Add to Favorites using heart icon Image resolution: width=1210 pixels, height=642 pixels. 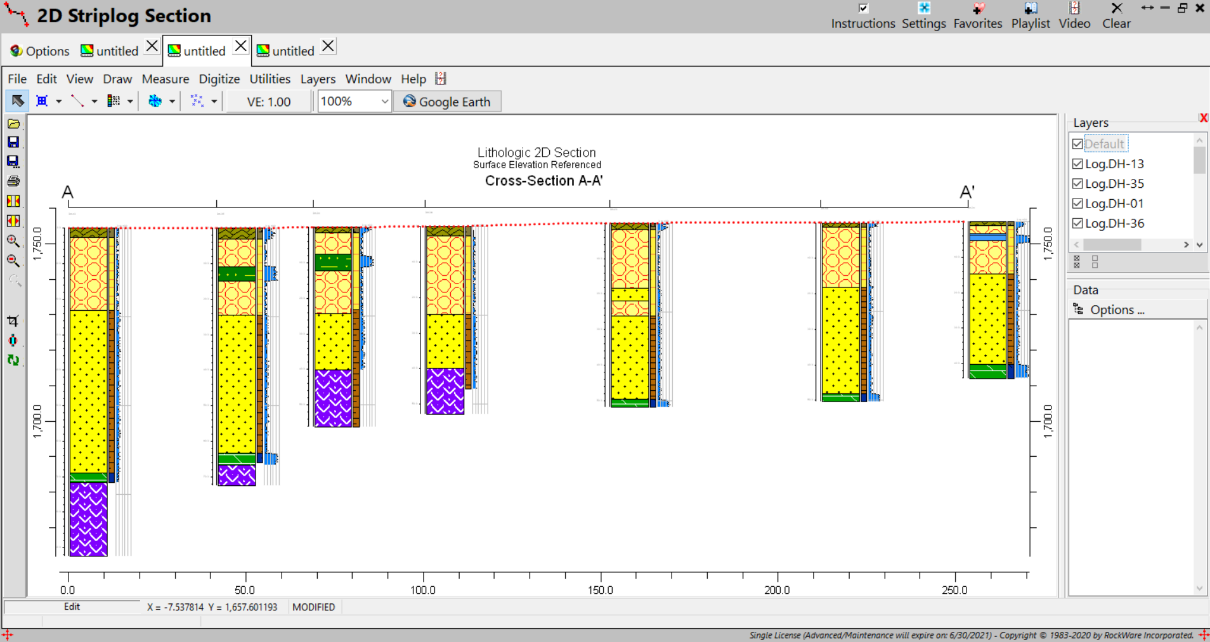click(x=977, y=15)
